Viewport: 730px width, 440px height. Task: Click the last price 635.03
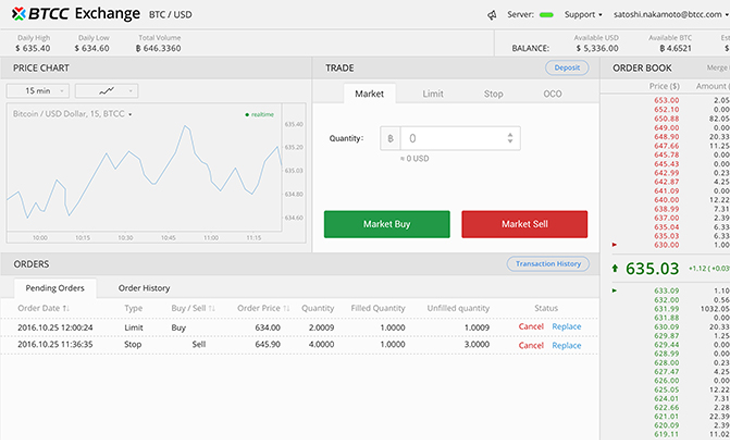(x=652, y=269)
